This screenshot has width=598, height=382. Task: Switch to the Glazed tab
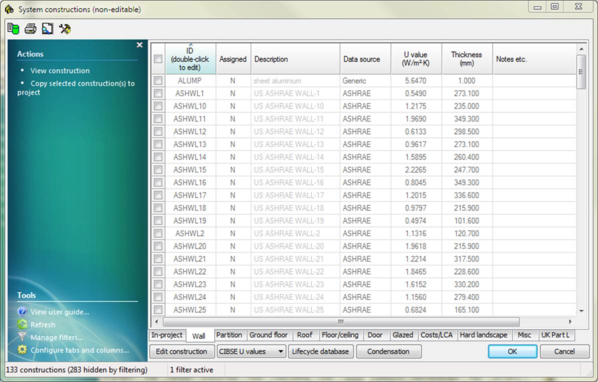[403, 335]
